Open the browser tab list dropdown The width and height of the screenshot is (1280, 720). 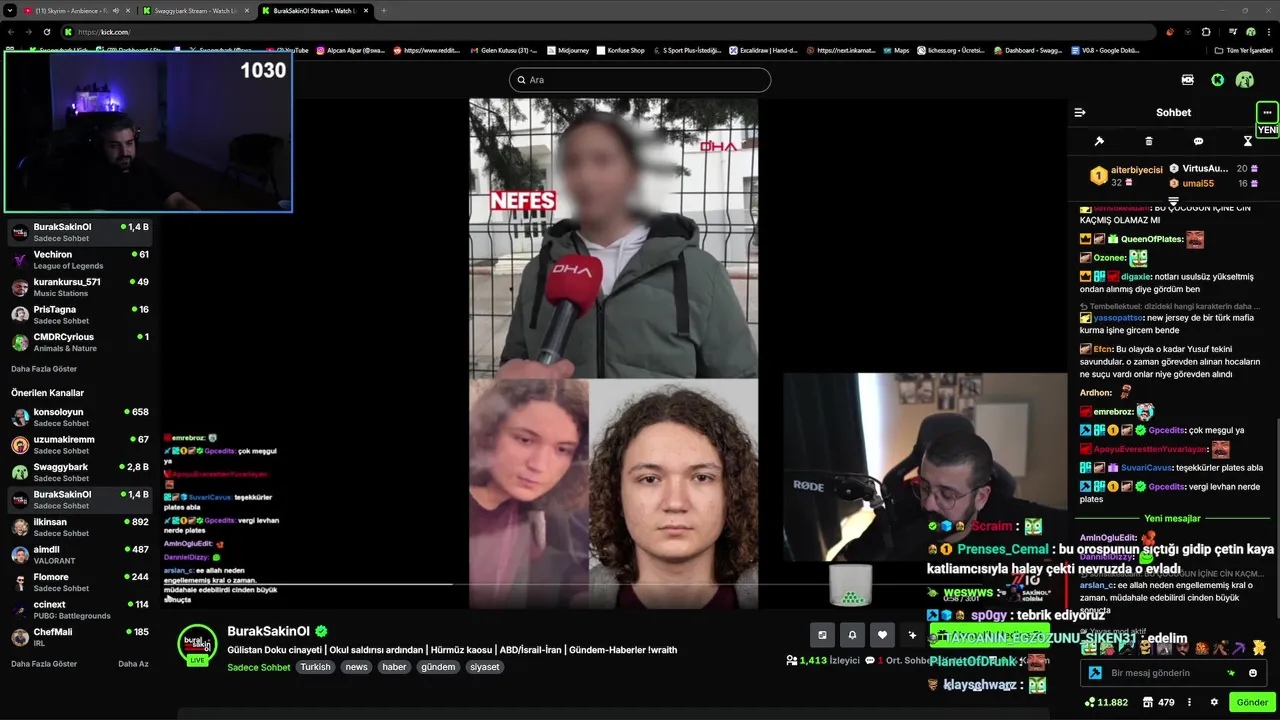pos(10,10)
